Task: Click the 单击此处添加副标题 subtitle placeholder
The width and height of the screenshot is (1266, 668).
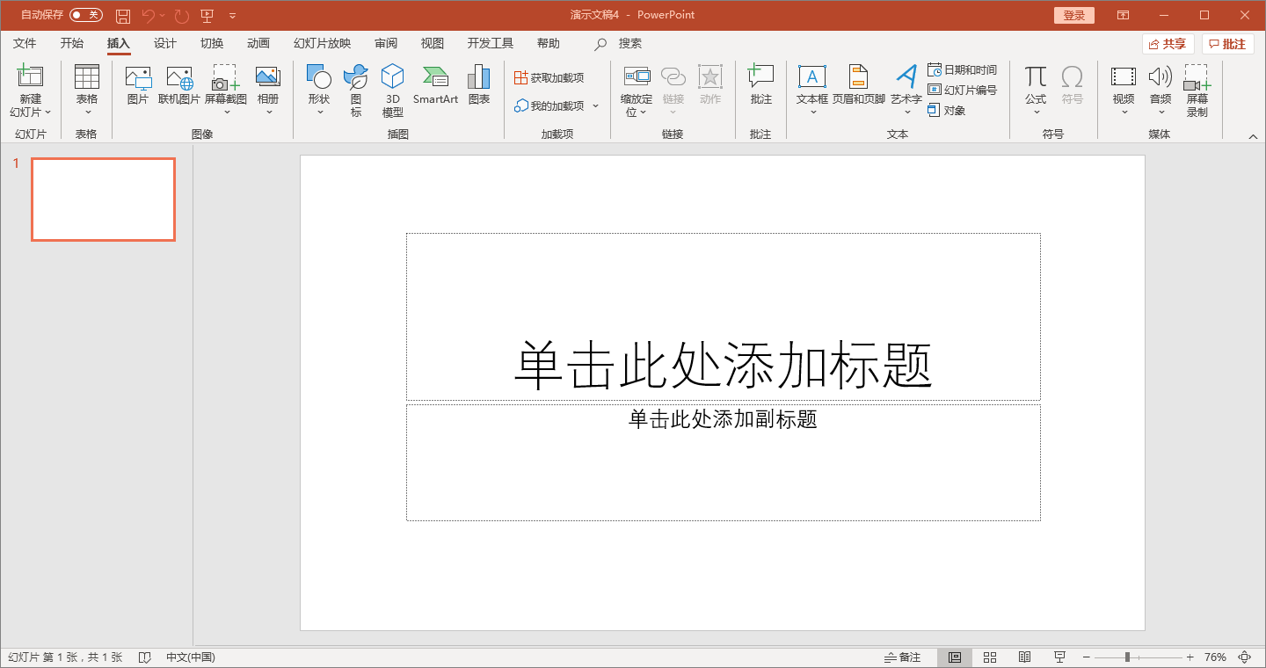Action: click(723, 462)
